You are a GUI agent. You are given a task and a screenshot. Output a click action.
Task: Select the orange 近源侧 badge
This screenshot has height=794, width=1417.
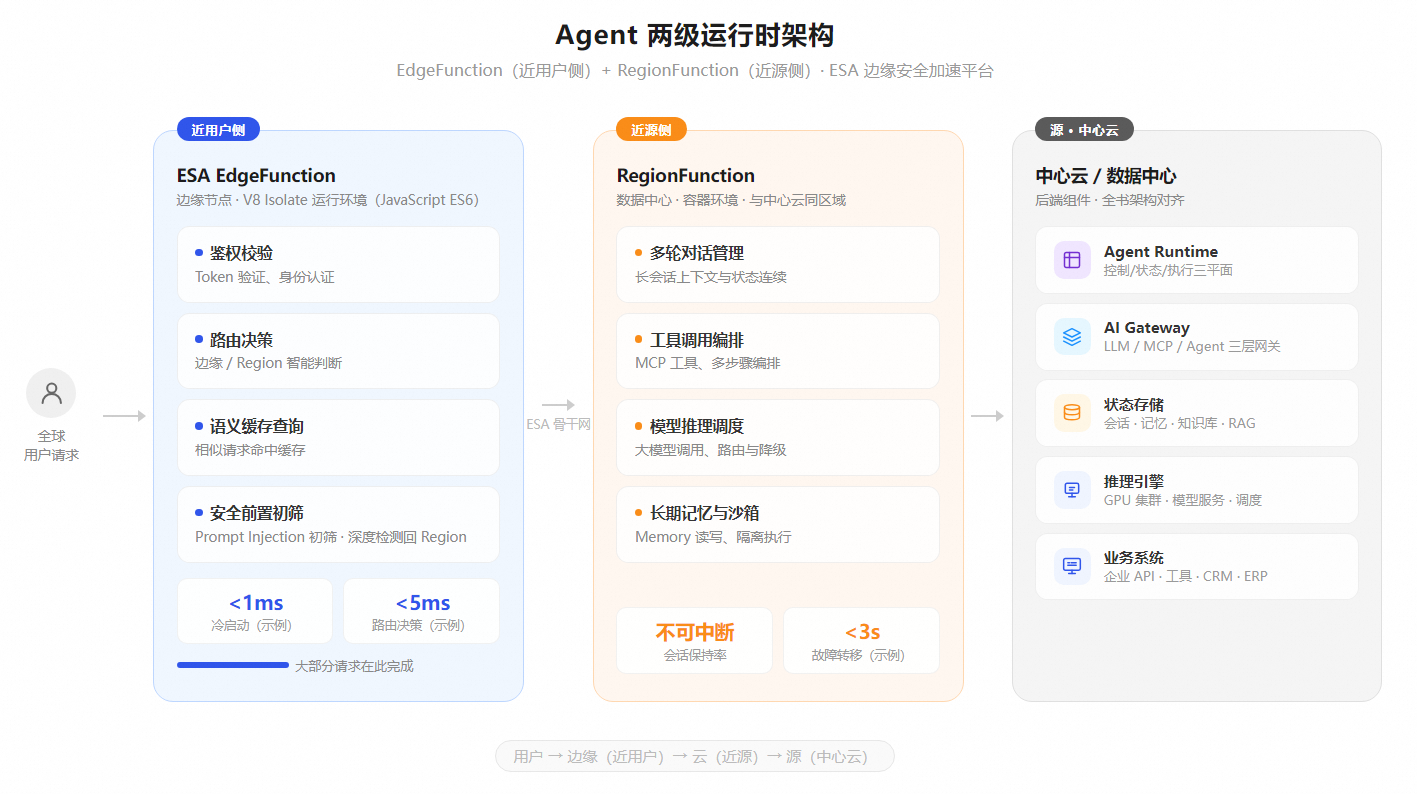tap(651, 130)
